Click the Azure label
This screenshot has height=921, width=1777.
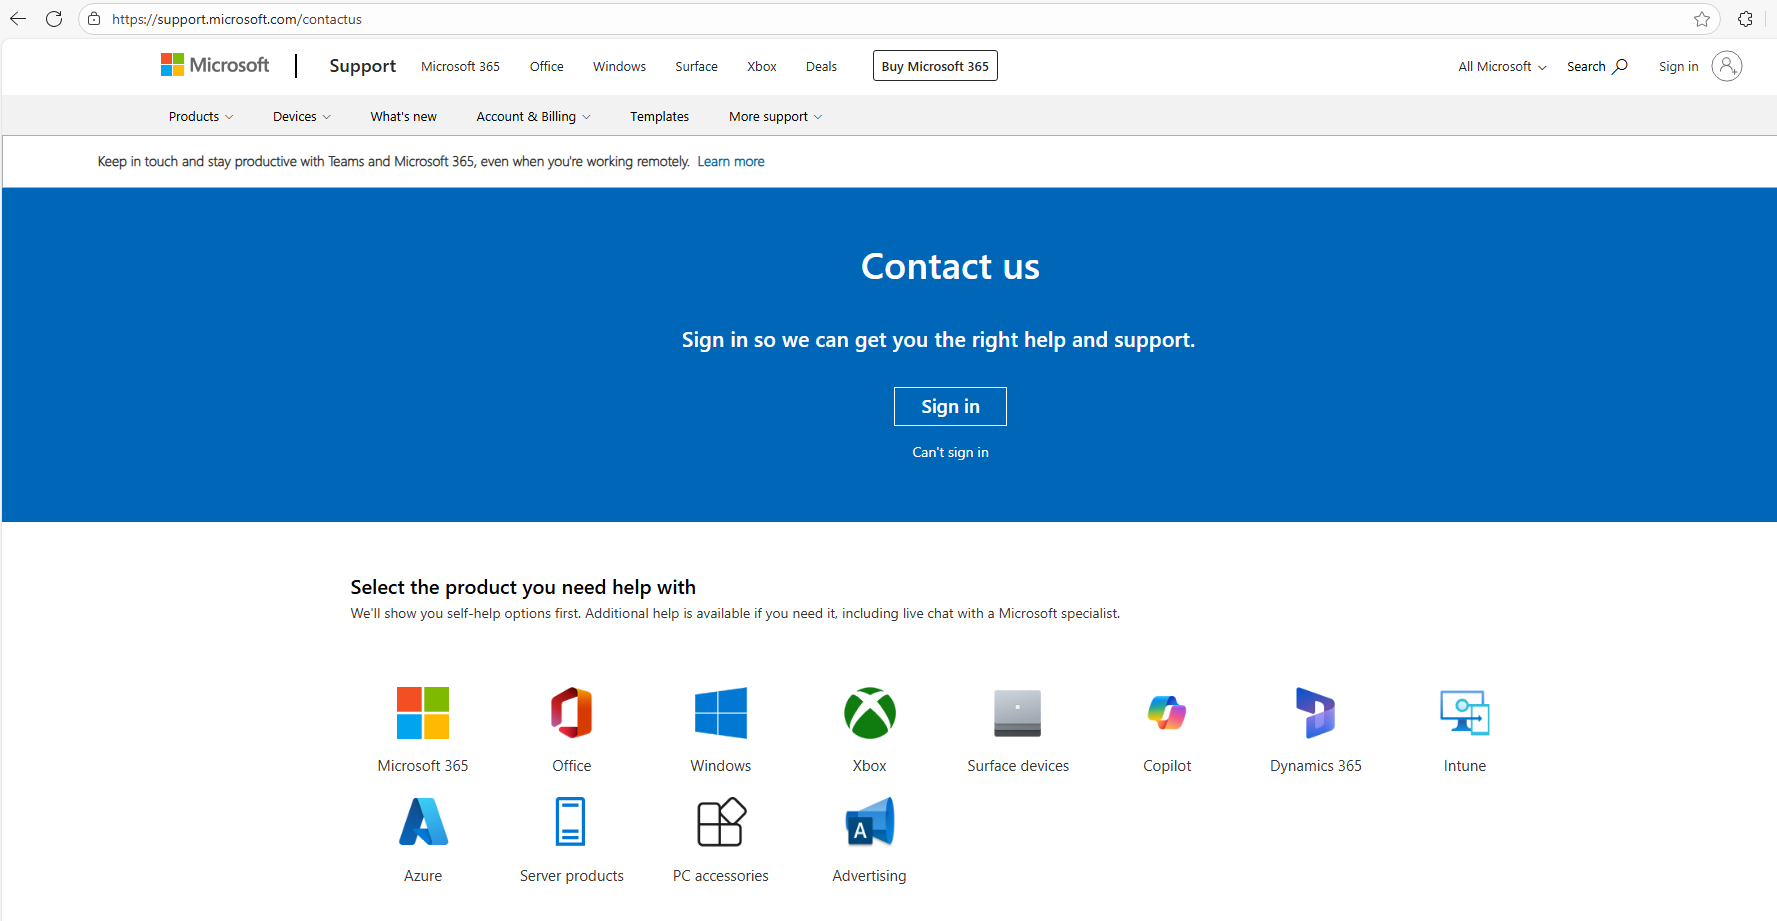pos(423,876)
